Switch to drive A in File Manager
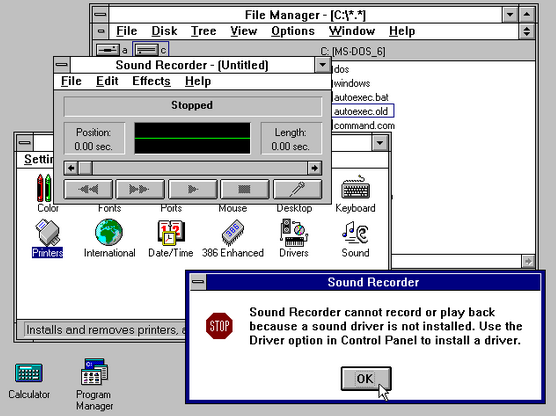Viewport: 556px width, 416px height. coord(111,50)
